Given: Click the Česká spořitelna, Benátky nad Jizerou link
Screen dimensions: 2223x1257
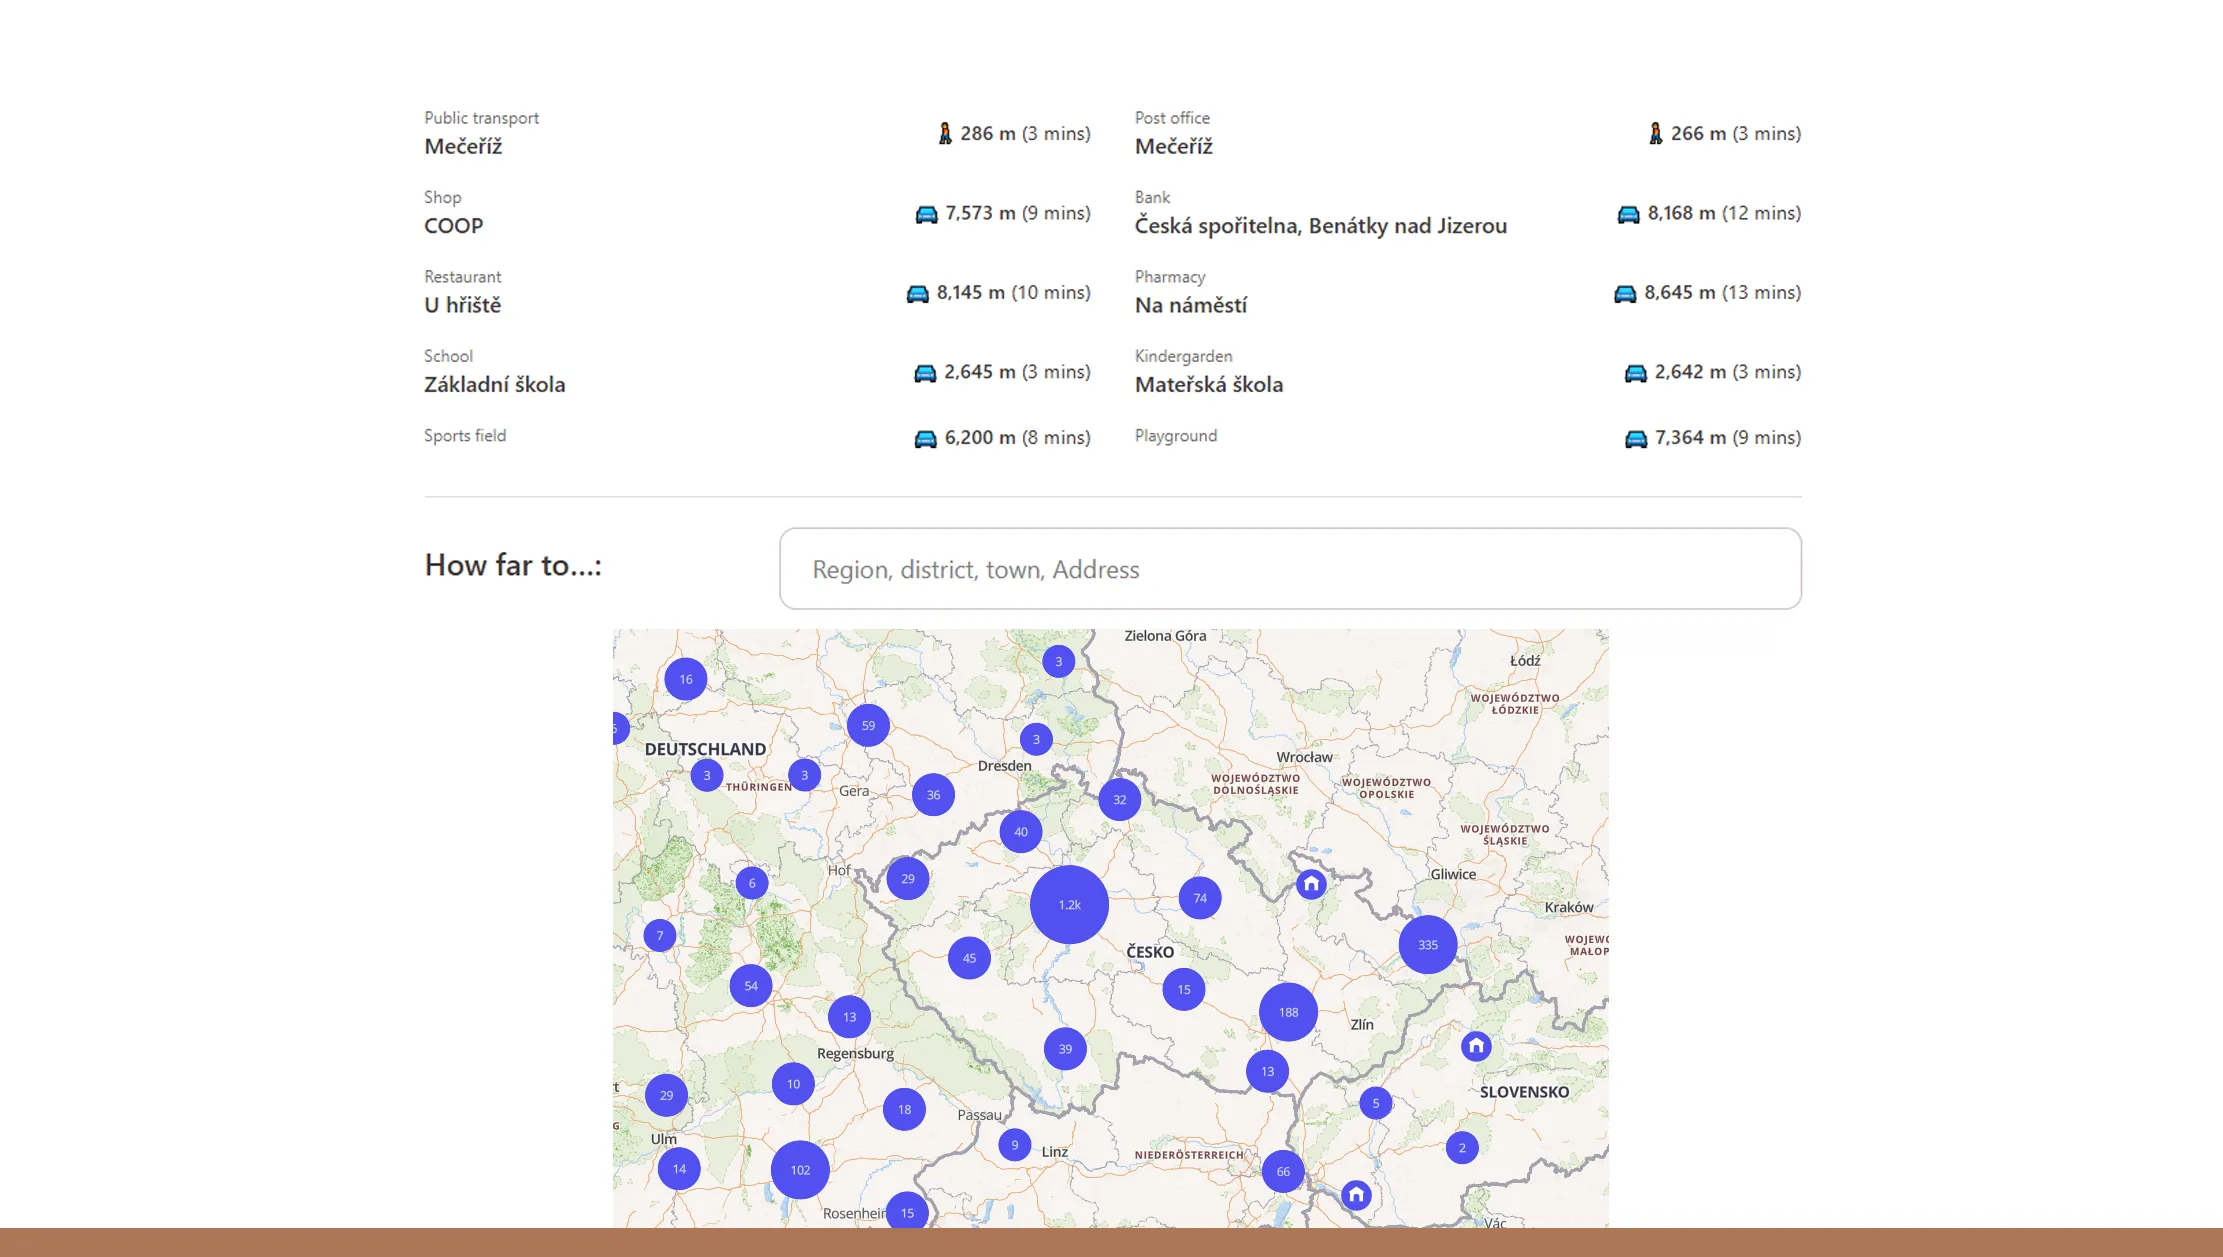Looking at the screenshot, I should click(1322, 226).
